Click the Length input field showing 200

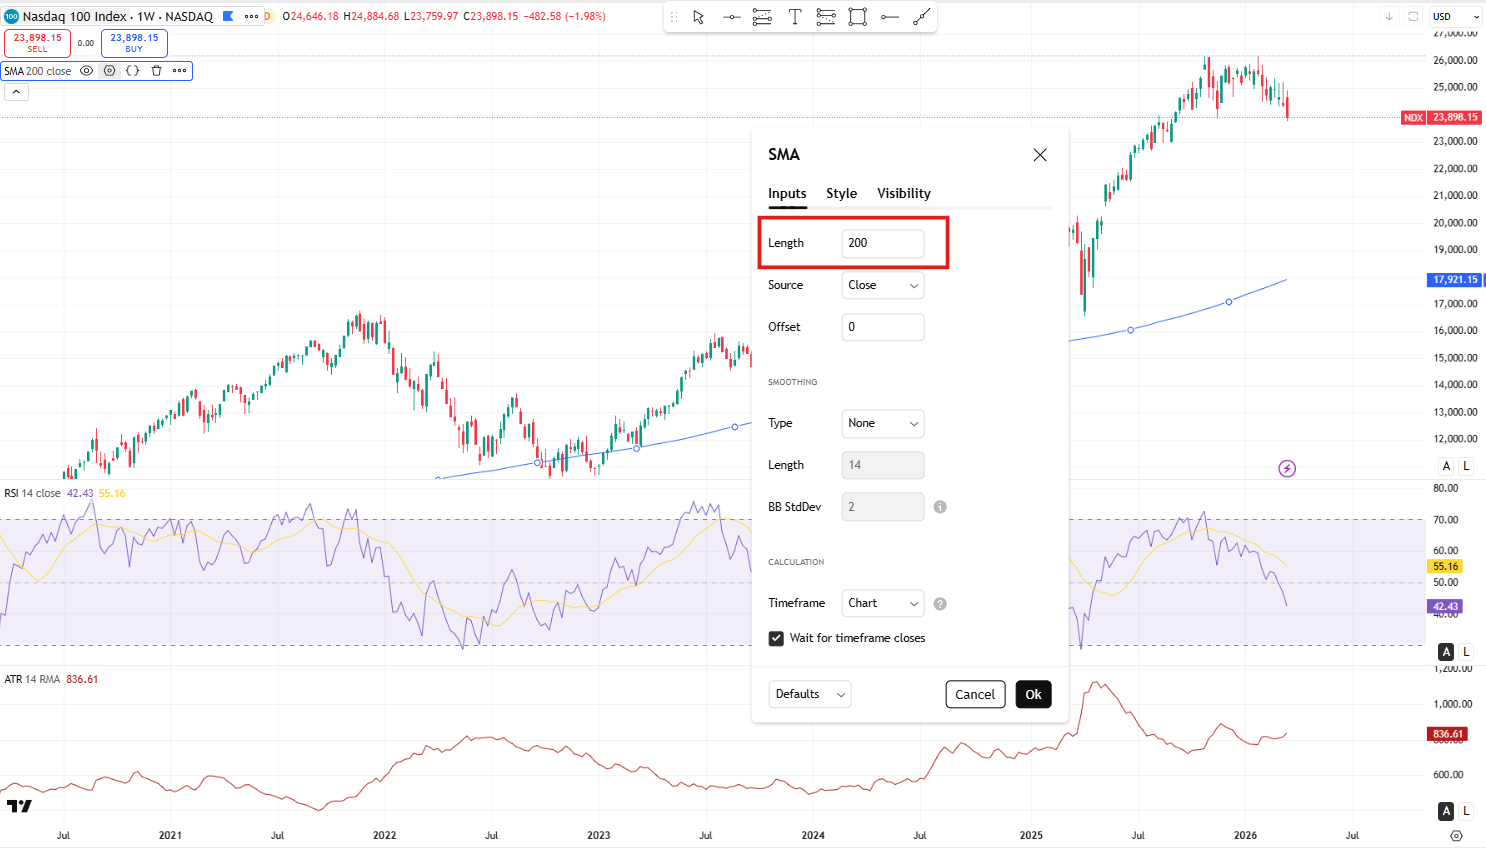(x=882, y=243)
